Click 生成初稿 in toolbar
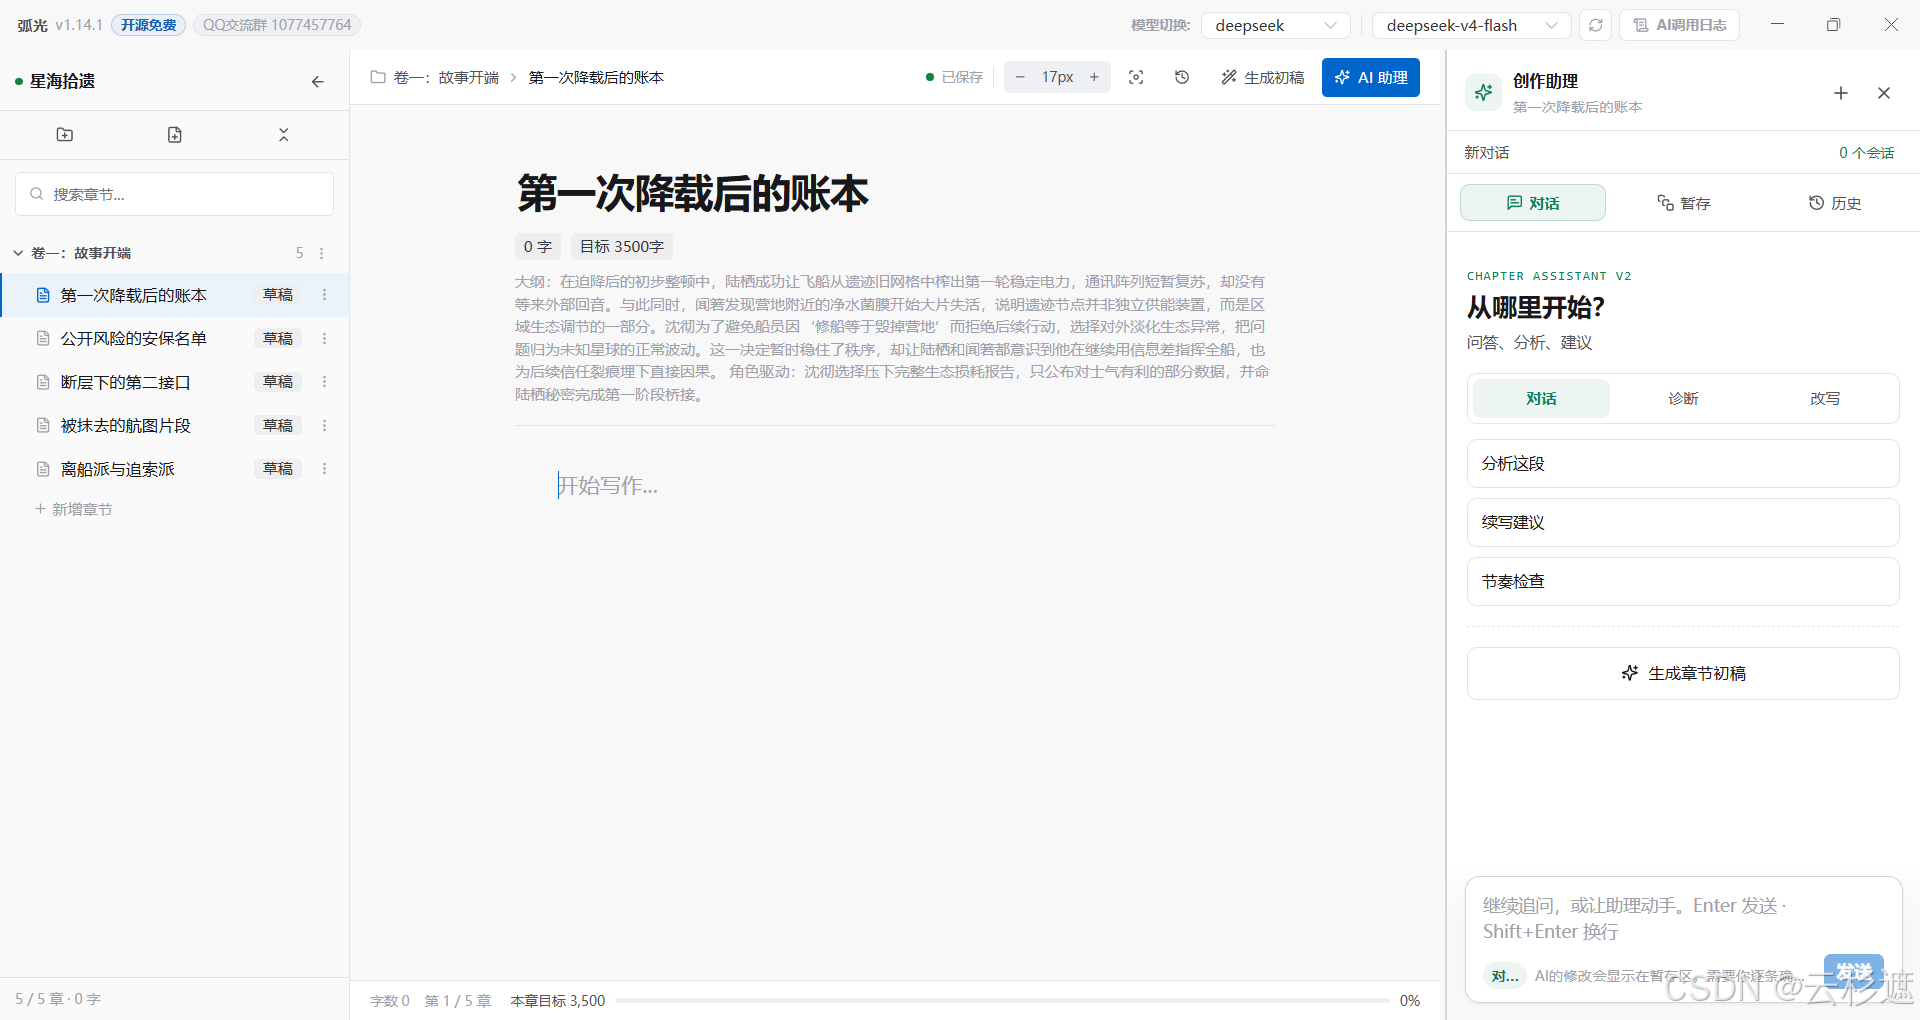The height and width of the screenshot is (1020, 1920). (x=1262, y=77)
